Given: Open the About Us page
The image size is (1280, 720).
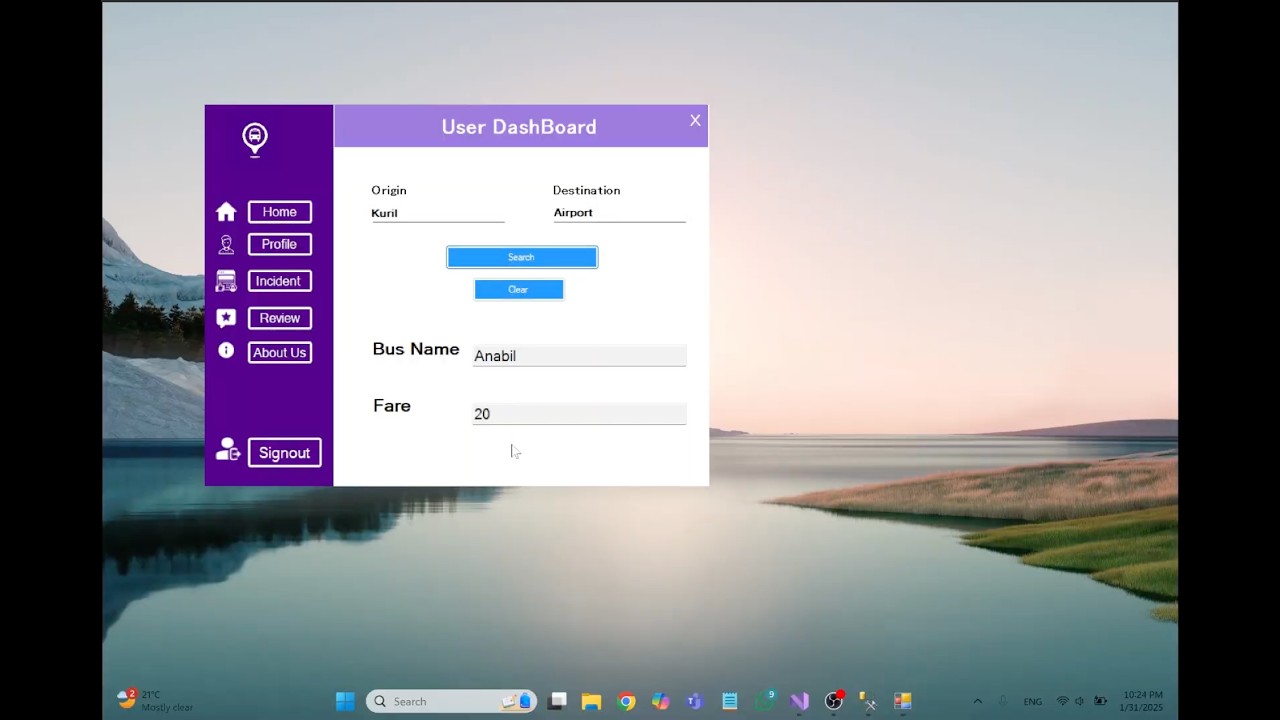Looking at the screenshot, I should click(280, 352).
